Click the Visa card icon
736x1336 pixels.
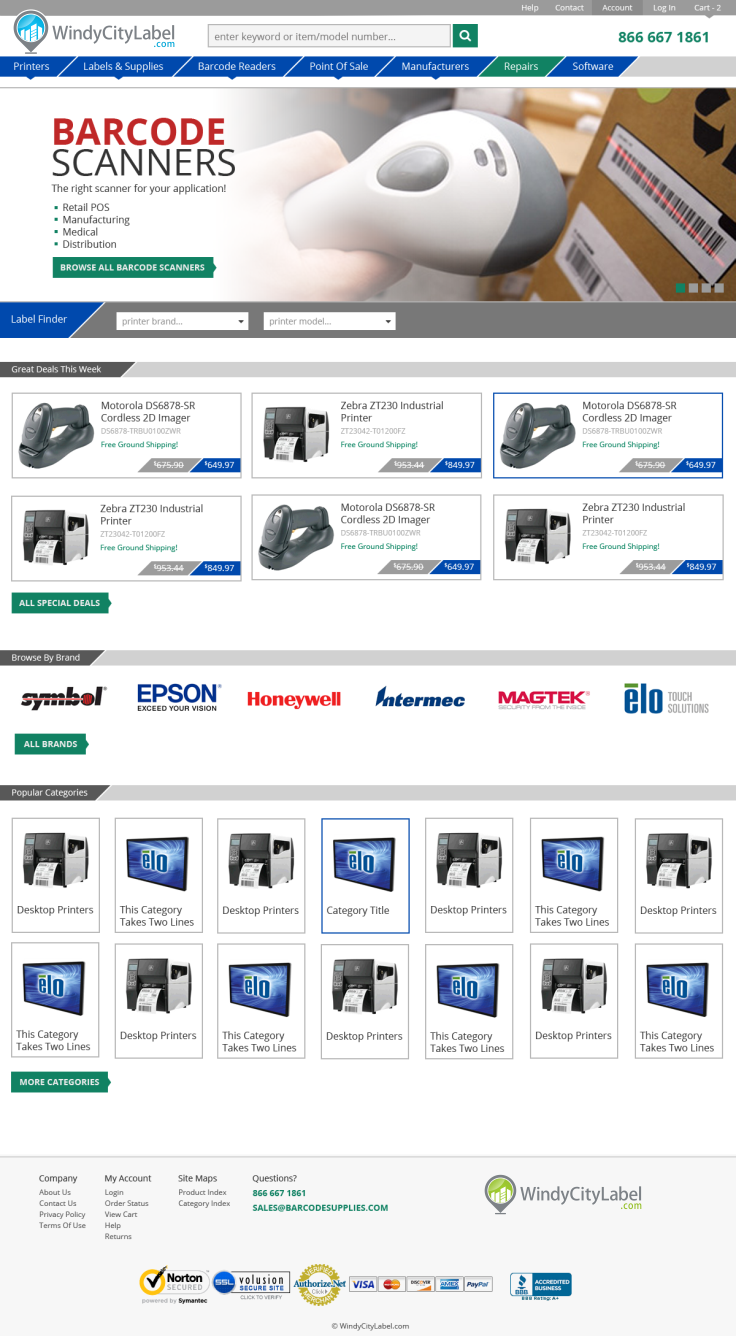363,1284
